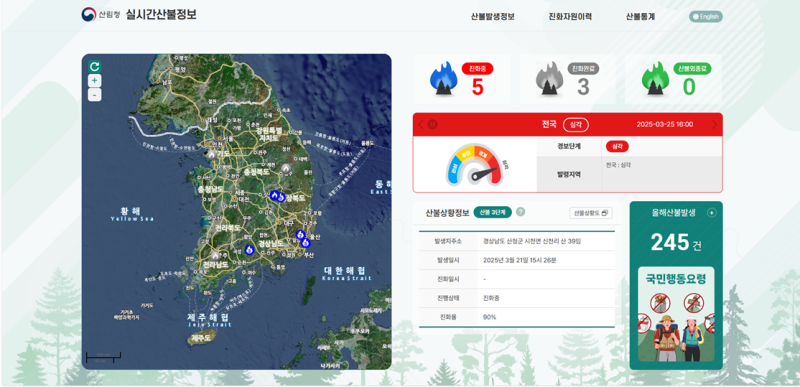Click the green flame 산불외종료 icon

tap(655, 79)
